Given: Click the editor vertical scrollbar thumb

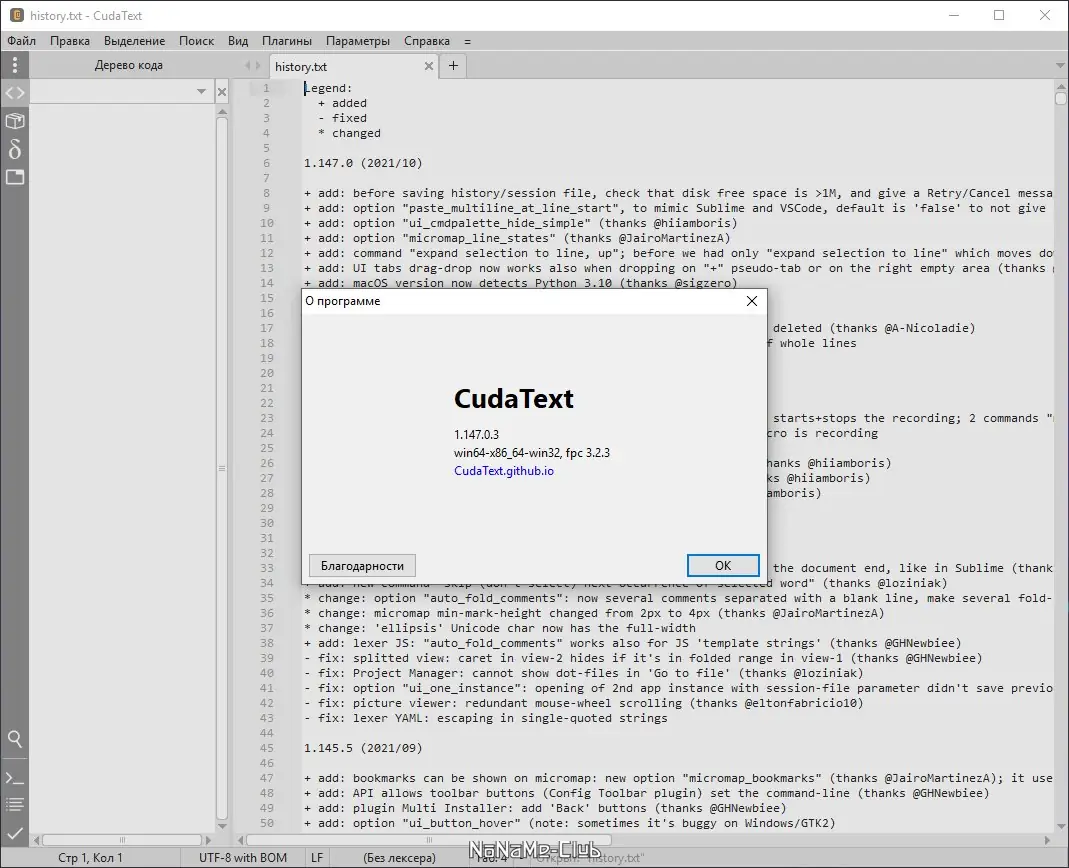Looking at the screenshot, I should 1060,98.
